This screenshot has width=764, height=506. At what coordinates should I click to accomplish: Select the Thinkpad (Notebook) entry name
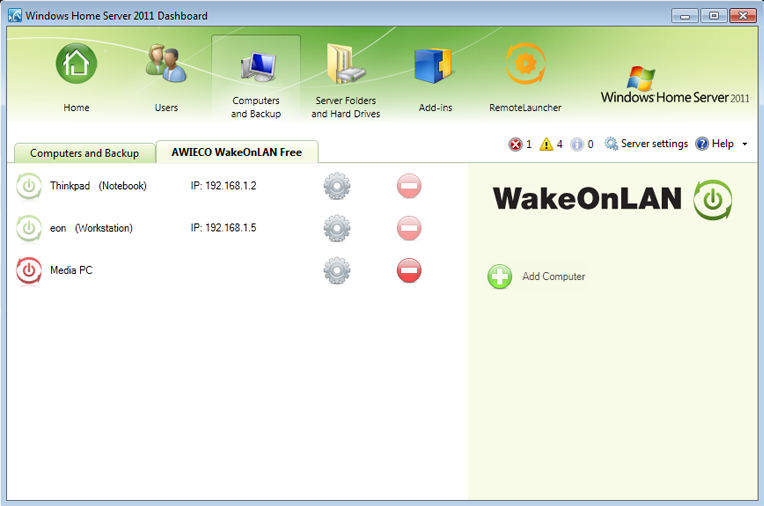pyautogui.click(x=98, y=186)
